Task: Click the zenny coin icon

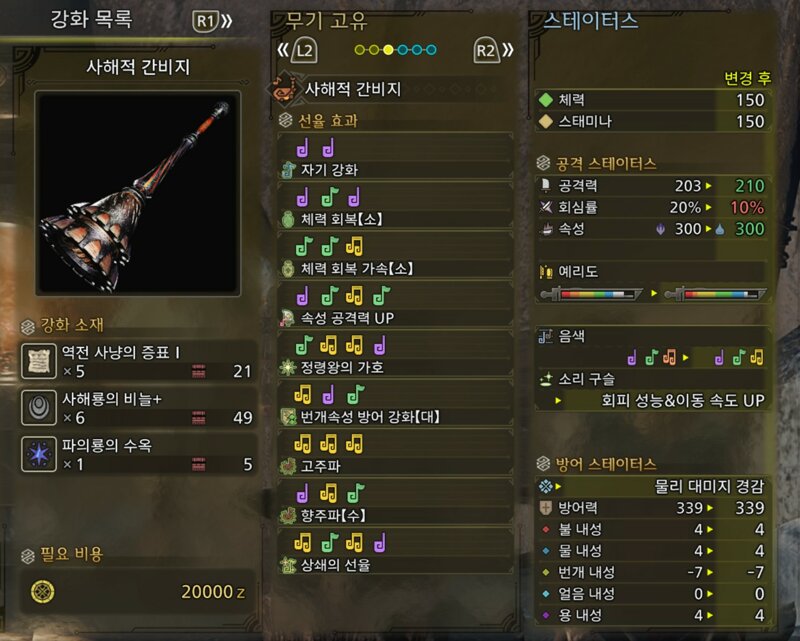Action: [x=43, y=591]
